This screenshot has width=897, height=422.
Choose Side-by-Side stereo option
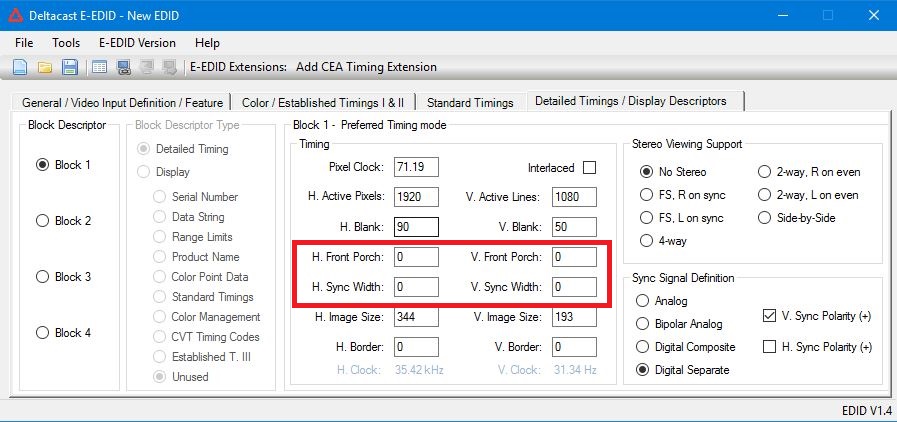(x=766, y=217)
